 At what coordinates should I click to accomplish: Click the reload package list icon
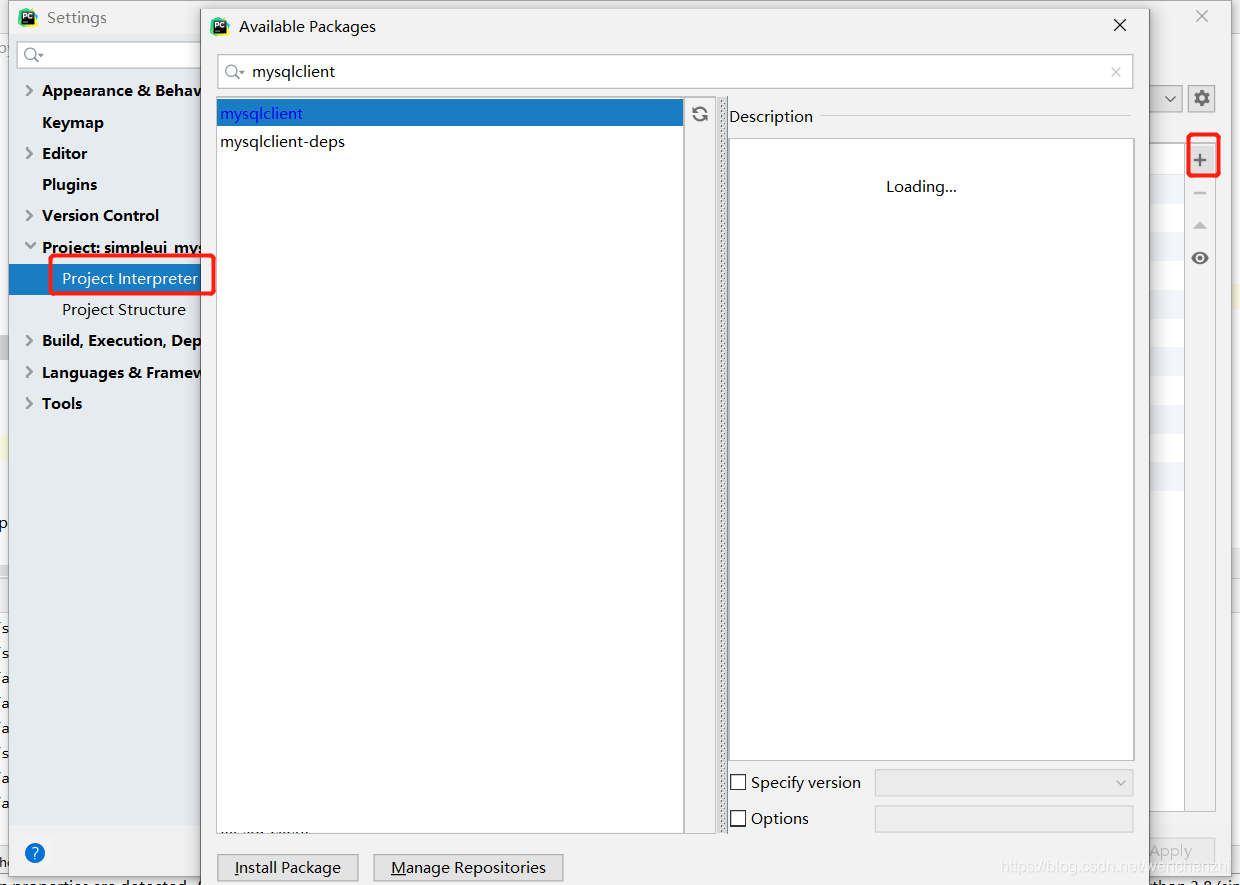tap(700, 114)
